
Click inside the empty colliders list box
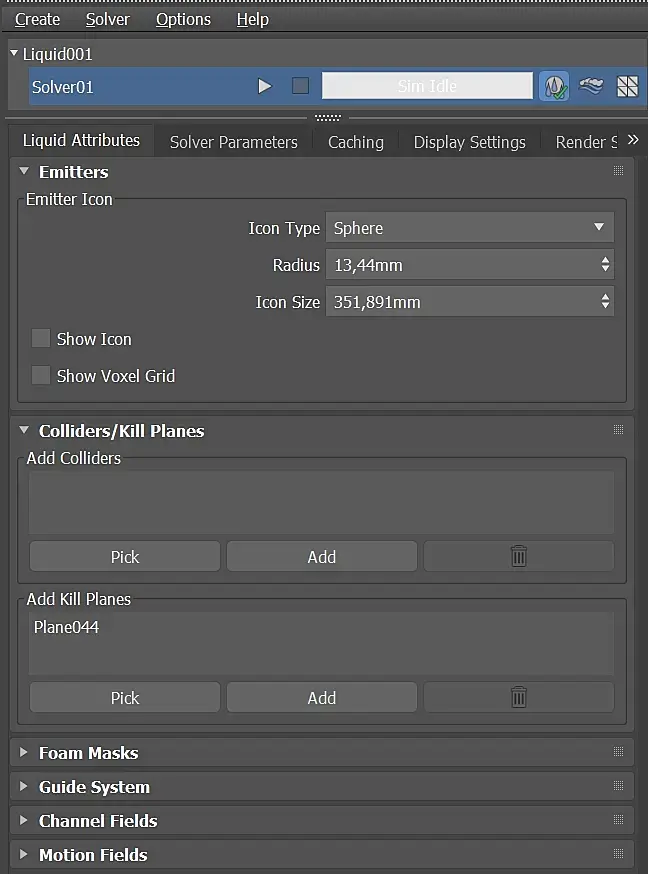pyautogui.click(x=321, y=502)
